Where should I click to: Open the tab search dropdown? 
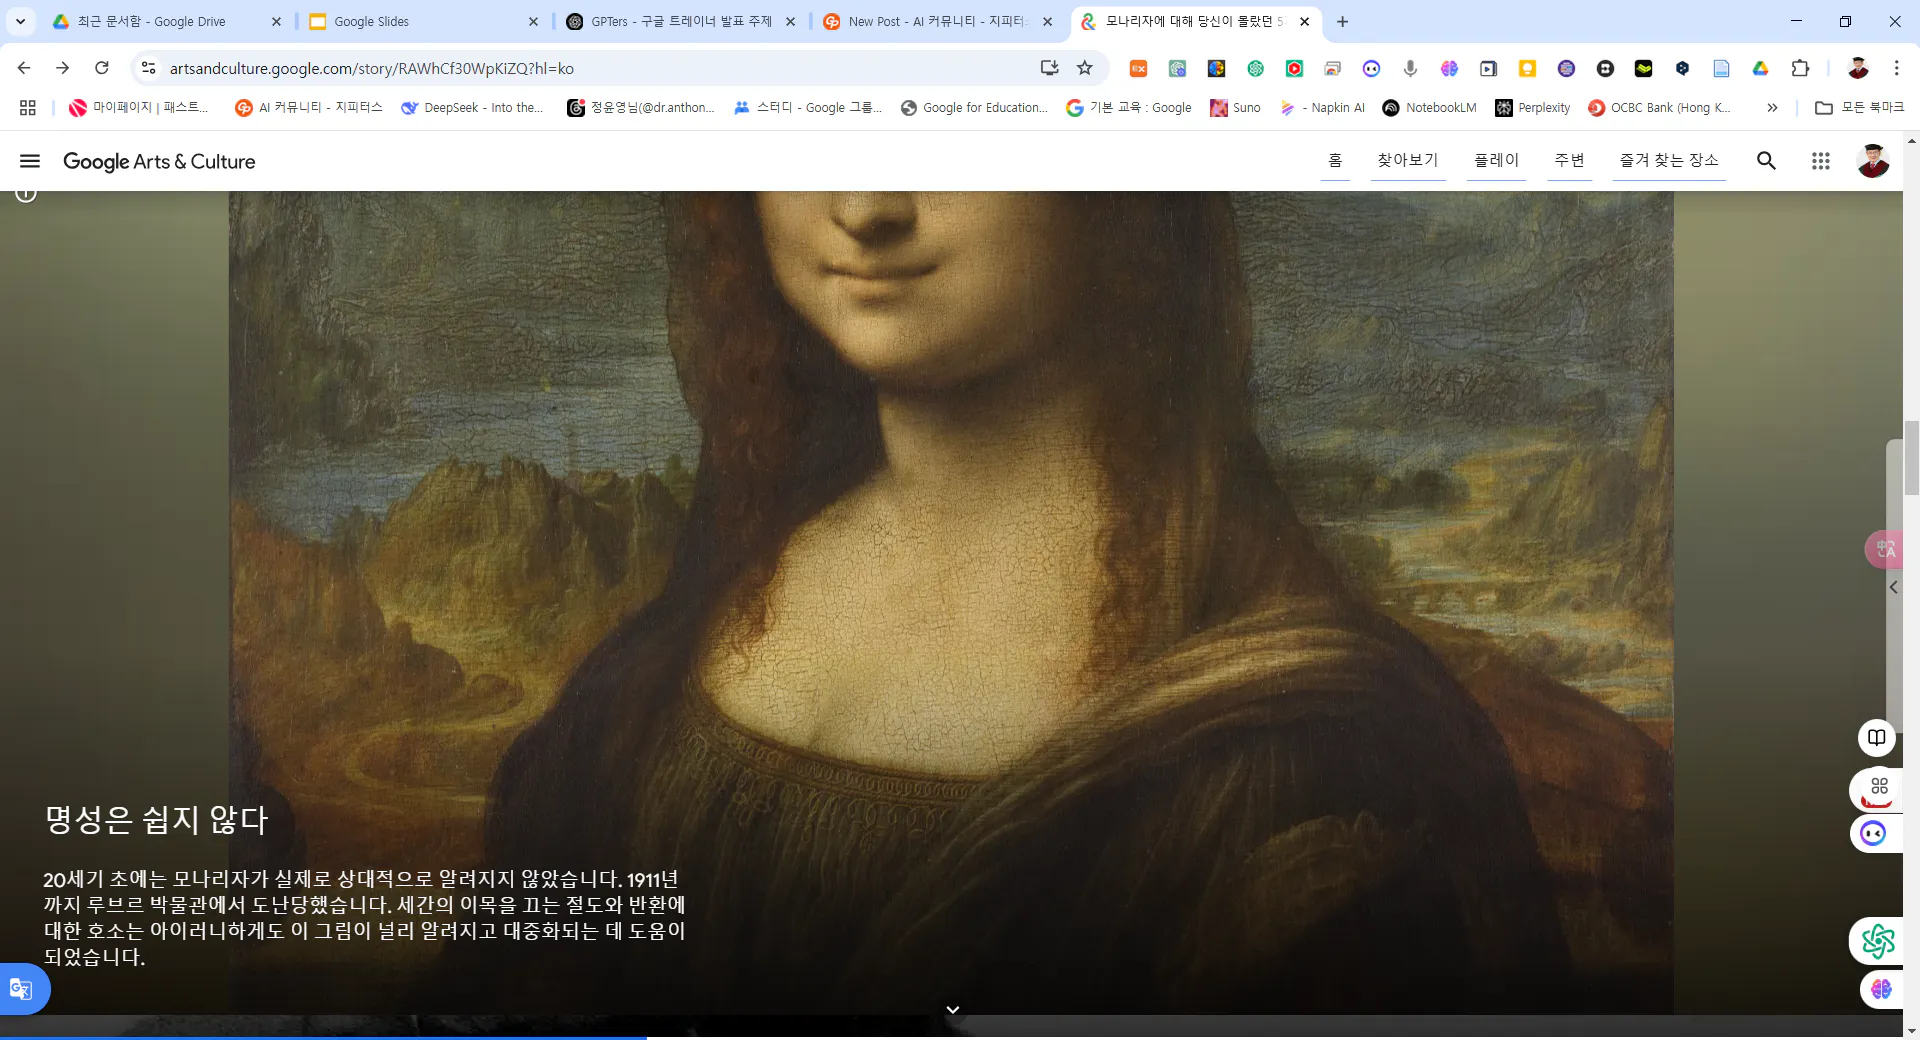[x=20, y=21]
